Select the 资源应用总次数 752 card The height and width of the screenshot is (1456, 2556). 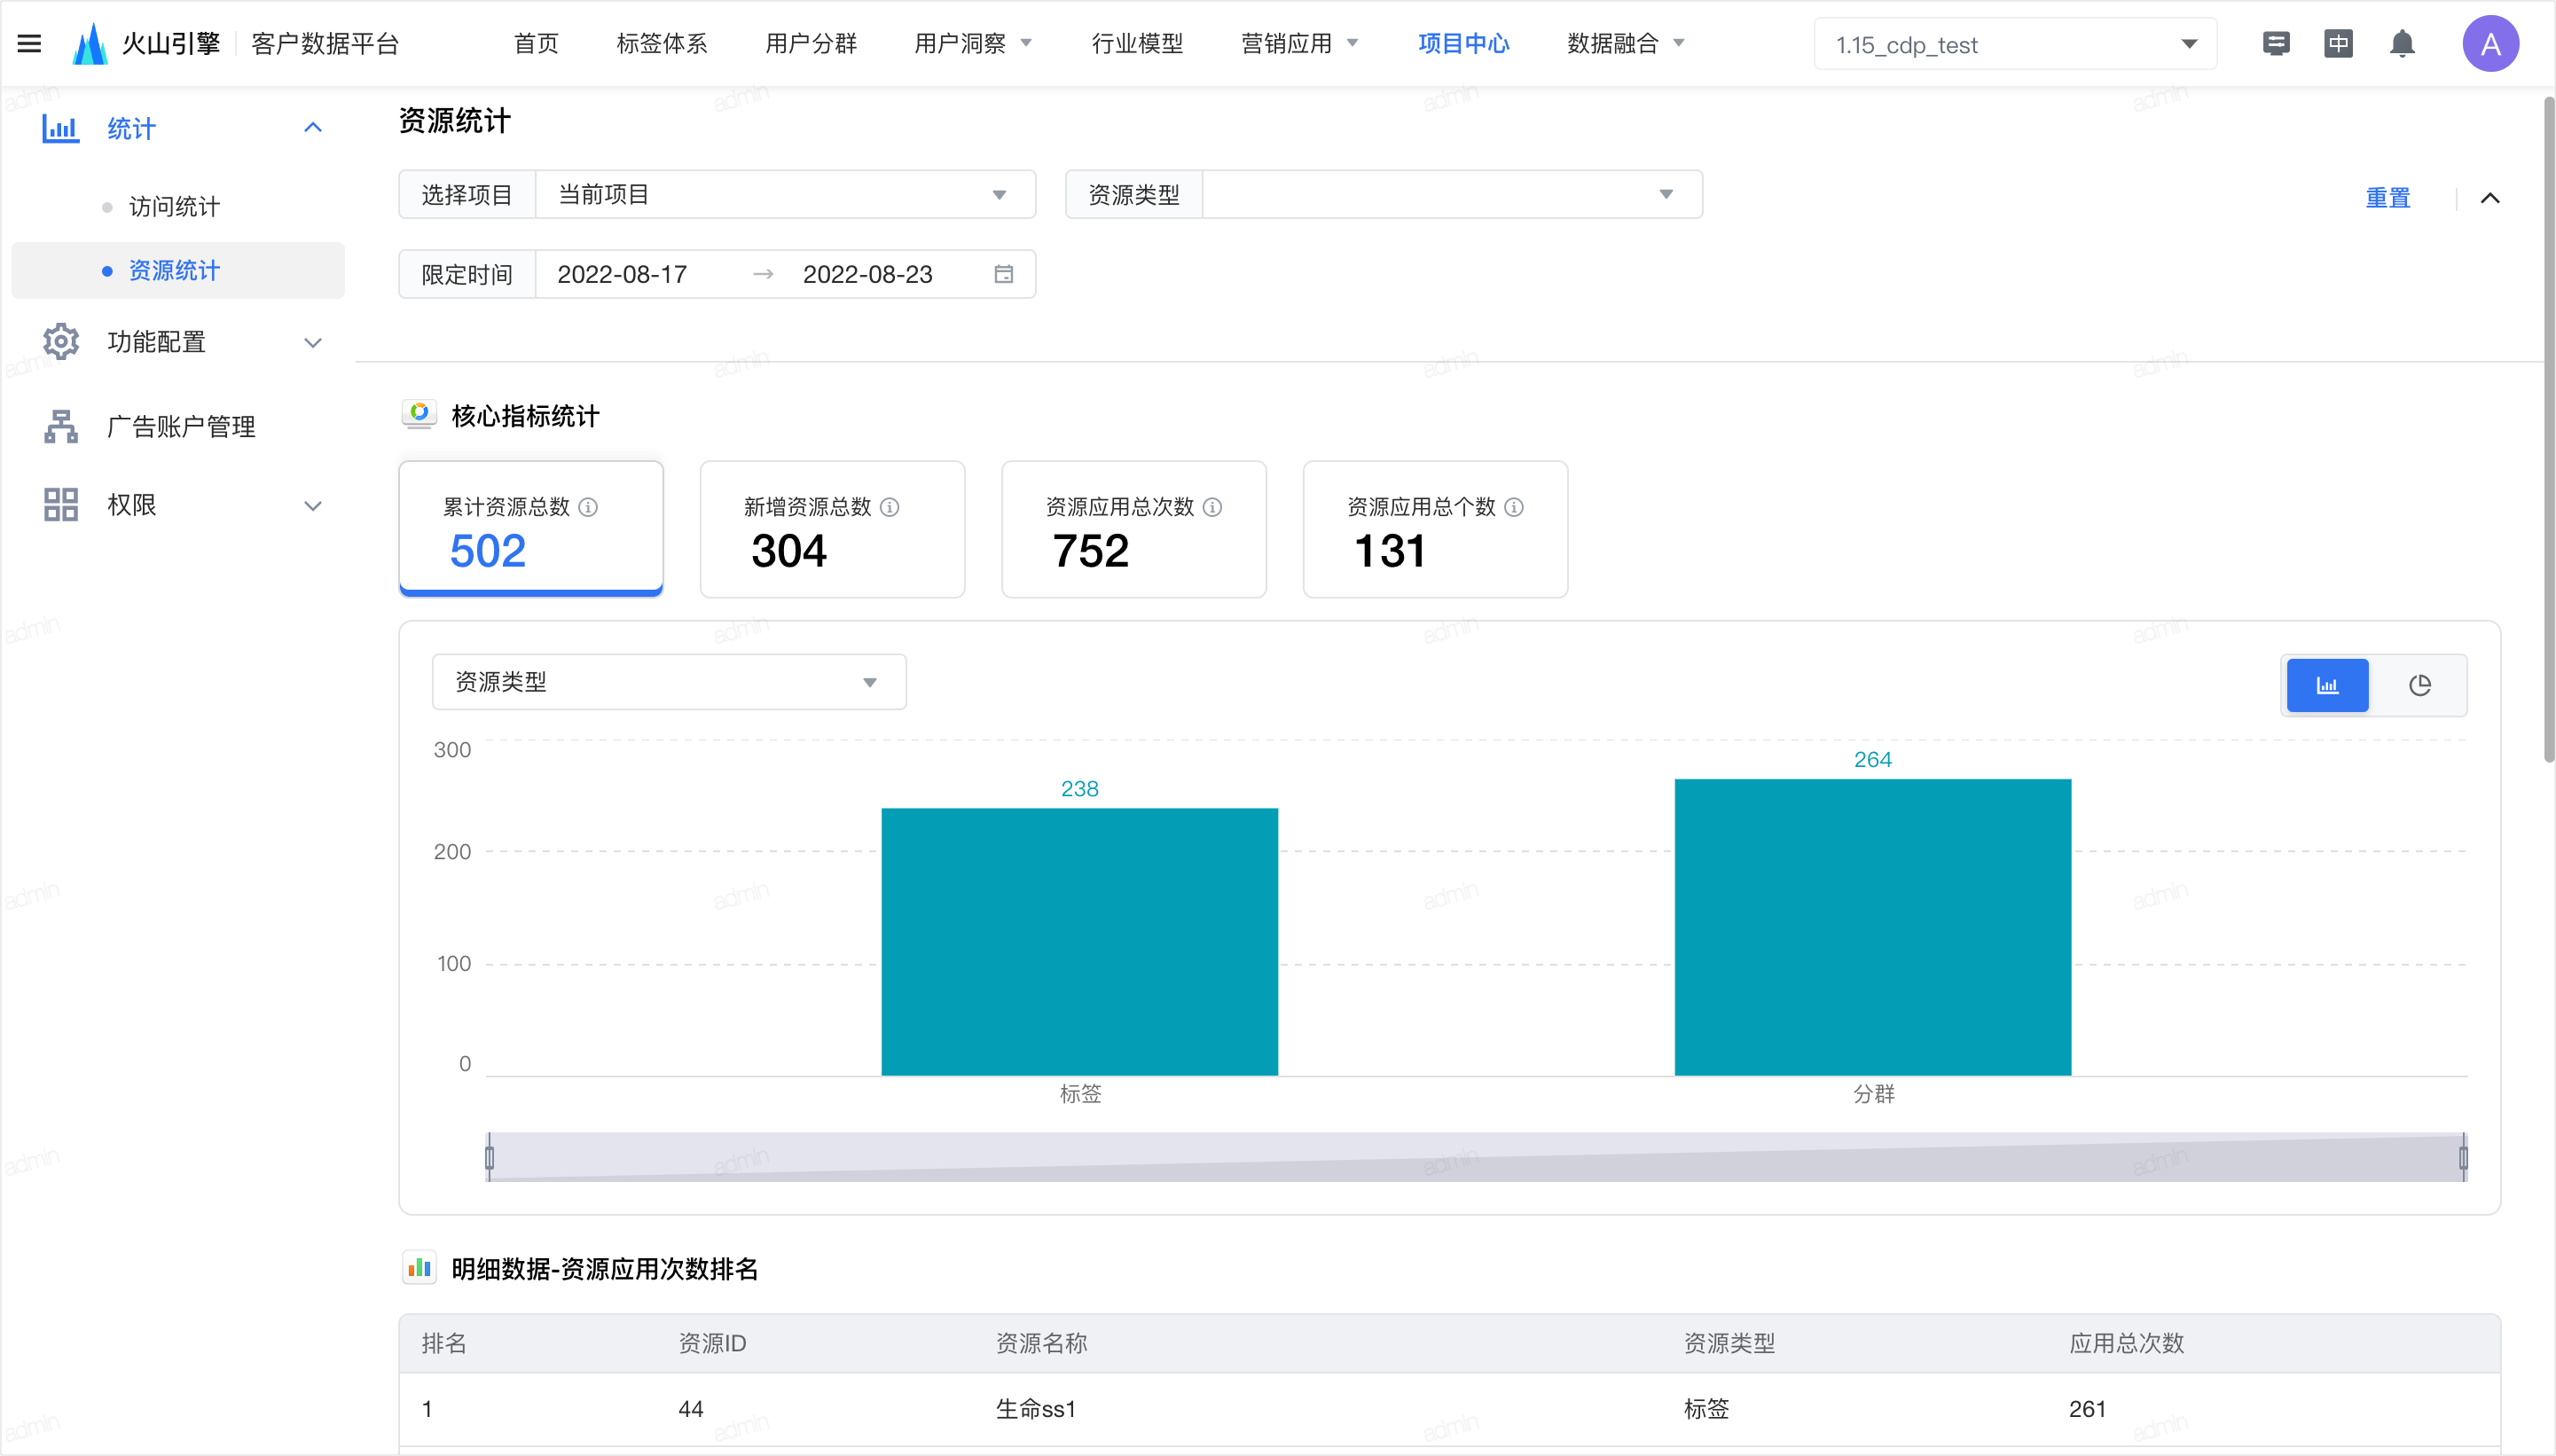(1134, 529)
